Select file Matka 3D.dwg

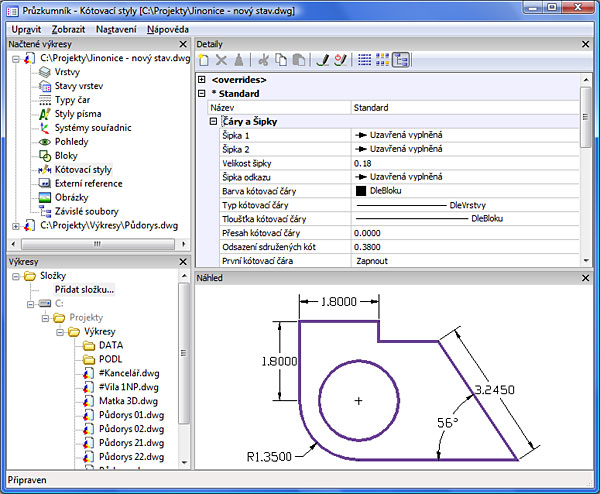124,401
